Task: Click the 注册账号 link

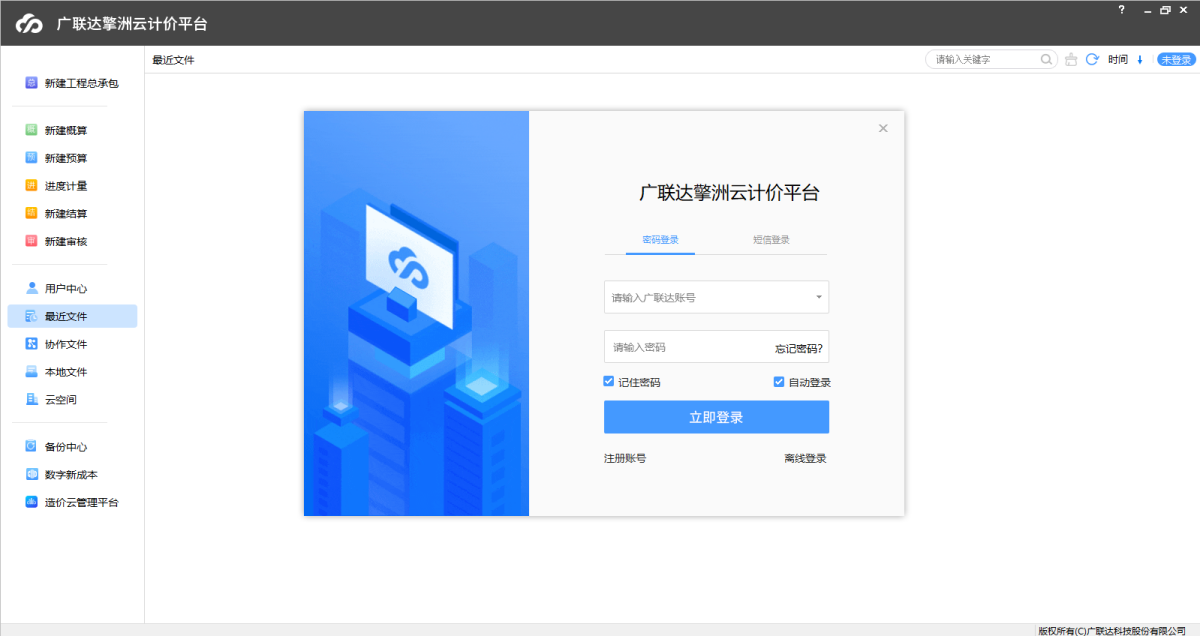Action: pos(625,459)
